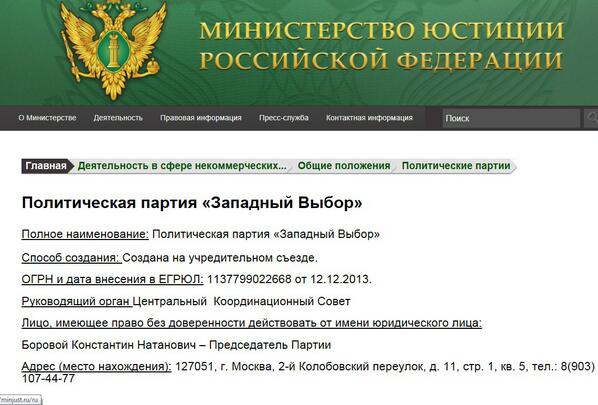This screenshot has height=405, width=598.
Task: Open the Контактная информация menu
Action: 369,118
